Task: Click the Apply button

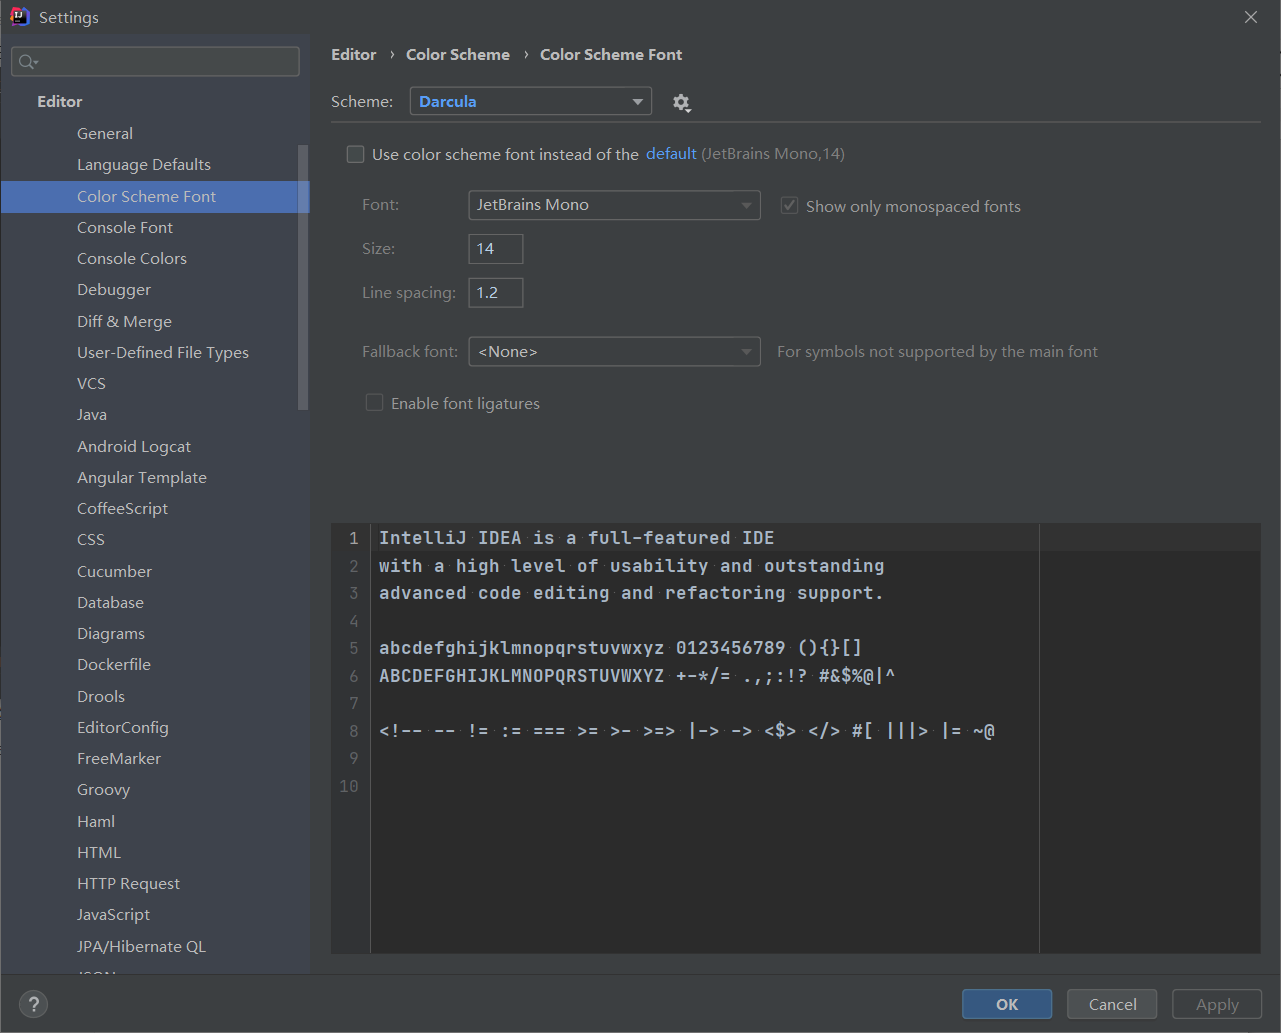Action: (x=1217, y=1004)
